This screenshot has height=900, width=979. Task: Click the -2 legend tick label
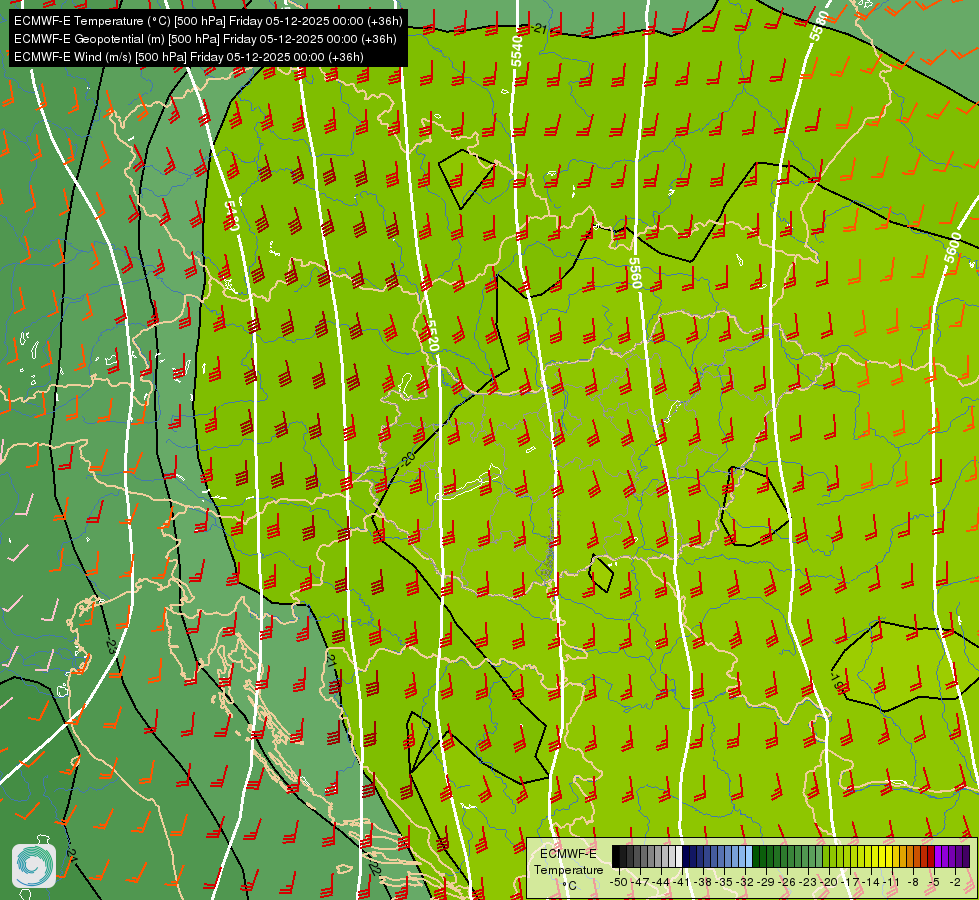pos(955,882)
